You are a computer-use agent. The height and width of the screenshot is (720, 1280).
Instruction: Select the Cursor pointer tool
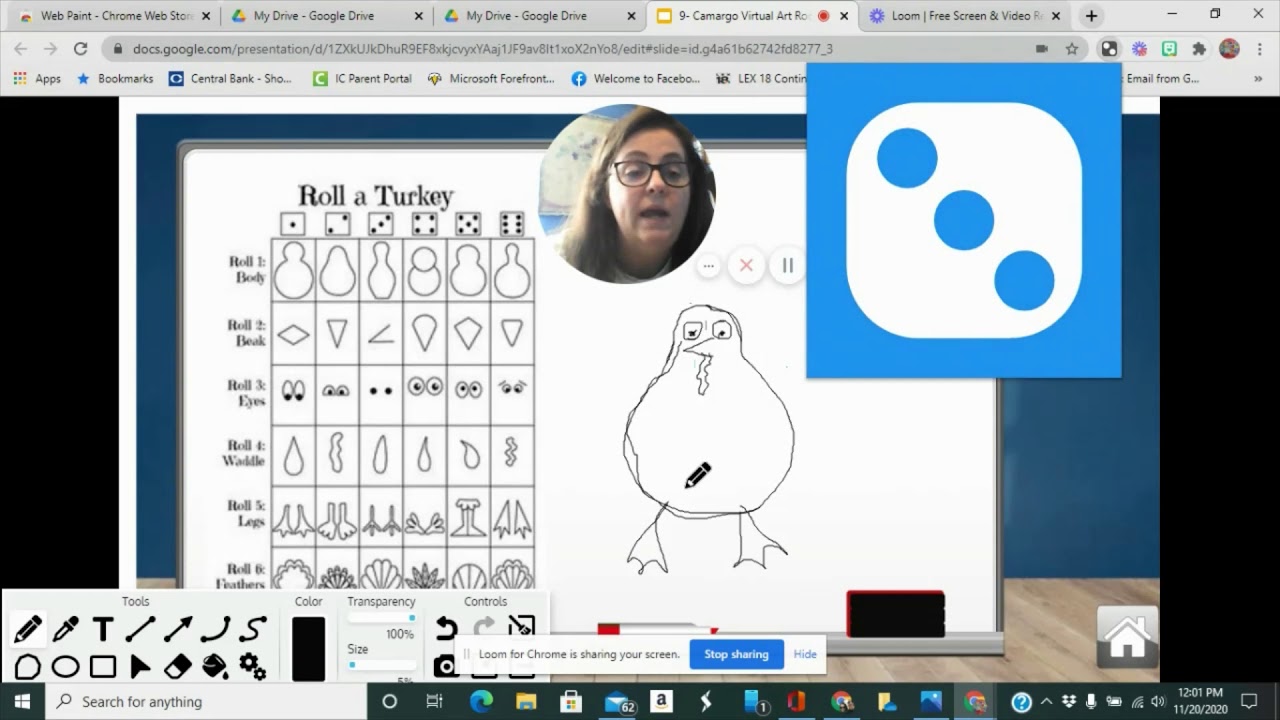tap(140, 666)
